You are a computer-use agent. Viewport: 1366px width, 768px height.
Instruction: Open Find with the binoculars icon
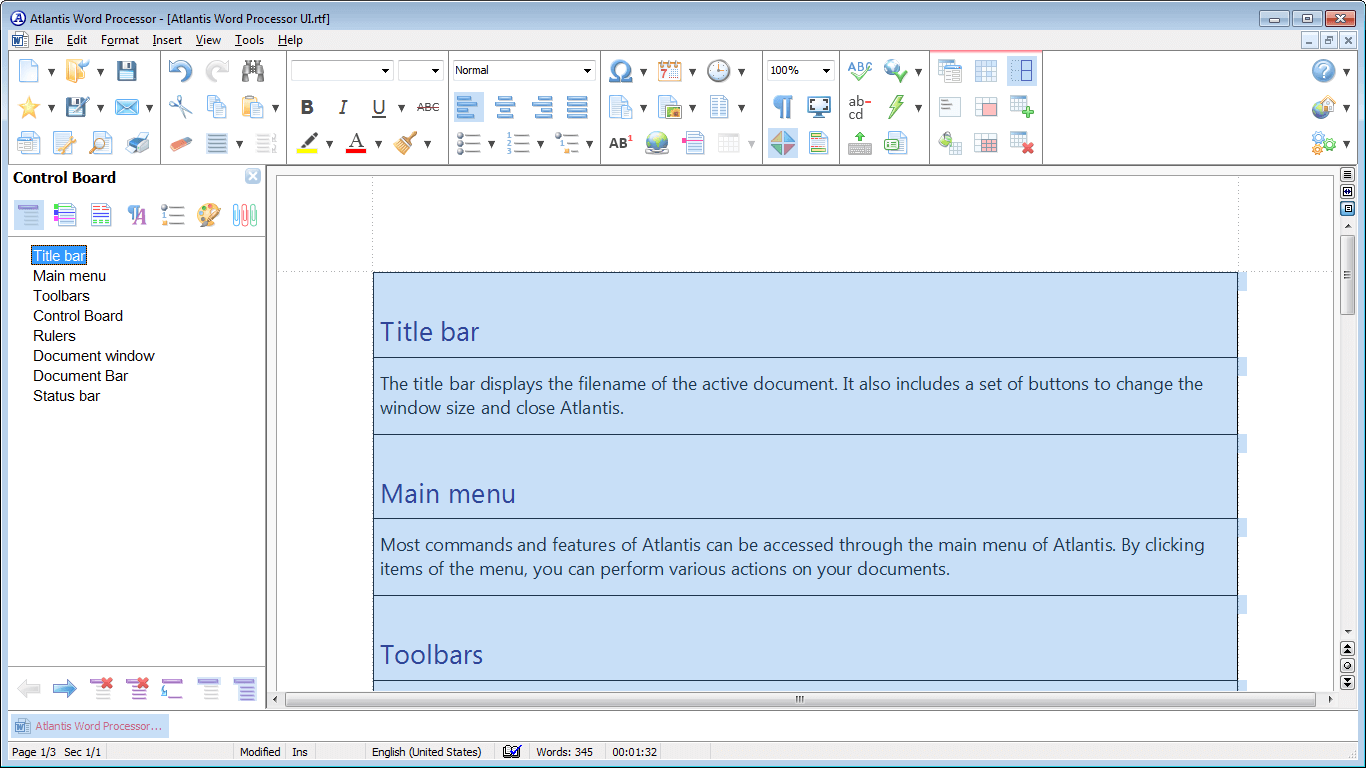[x=253, y=71]
